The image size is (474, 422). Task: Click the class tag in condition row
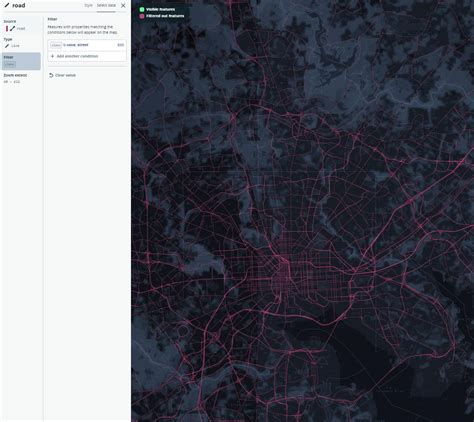click(56, 45)
